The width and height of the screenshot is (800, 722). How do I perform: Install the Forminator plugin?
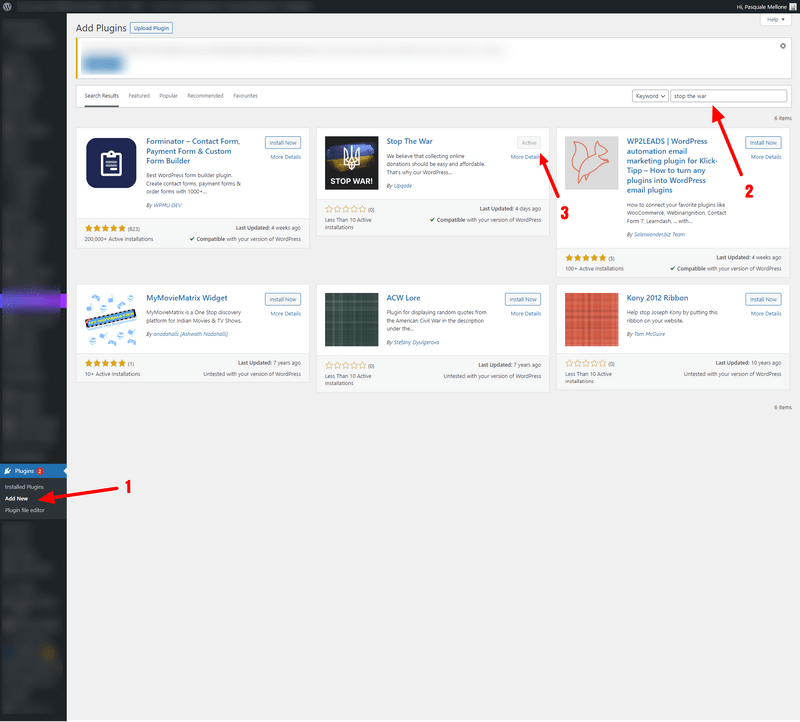click(x=283, y=143)
